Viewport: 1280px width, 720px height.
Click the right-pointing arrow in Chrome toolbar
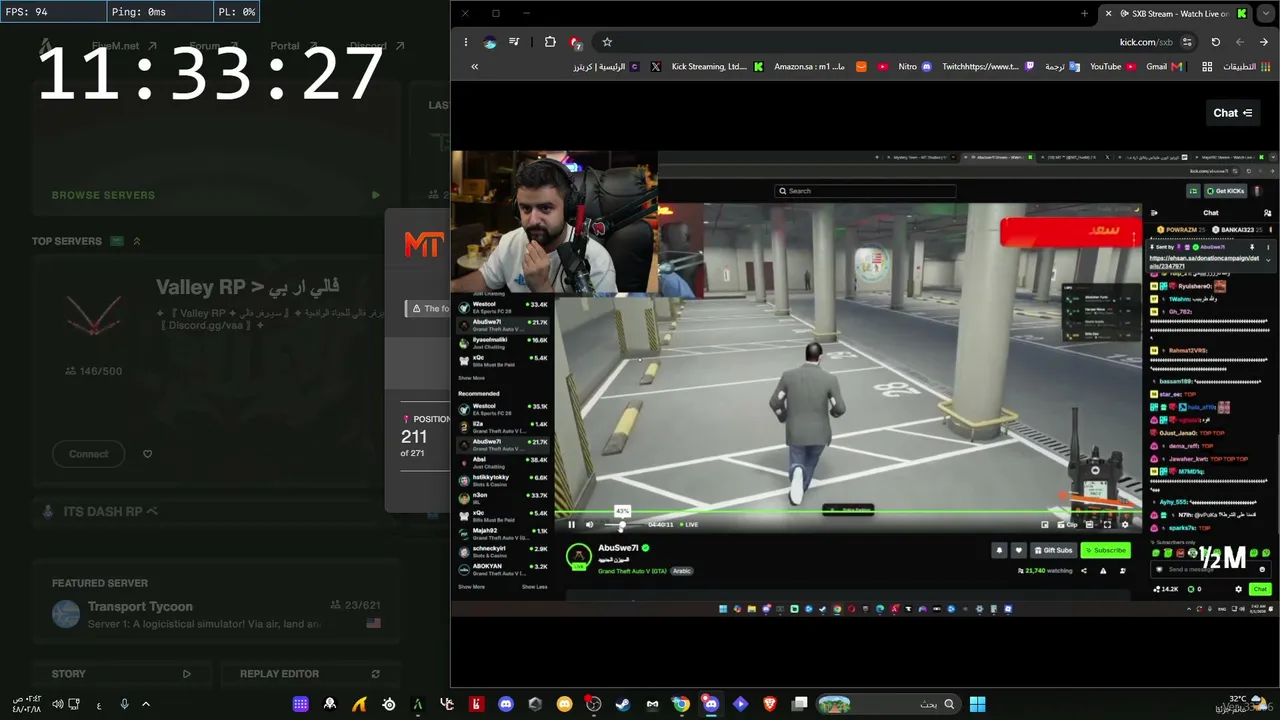click(x=1264, y=42)
